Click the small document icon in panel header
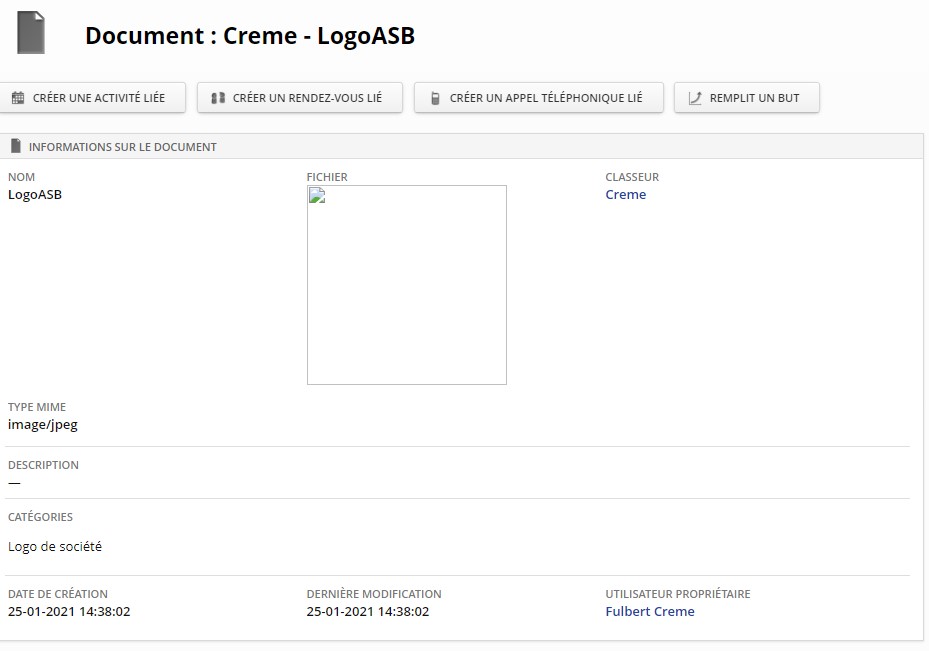This screenshot has width=929, height=651. tap(16, 146)
